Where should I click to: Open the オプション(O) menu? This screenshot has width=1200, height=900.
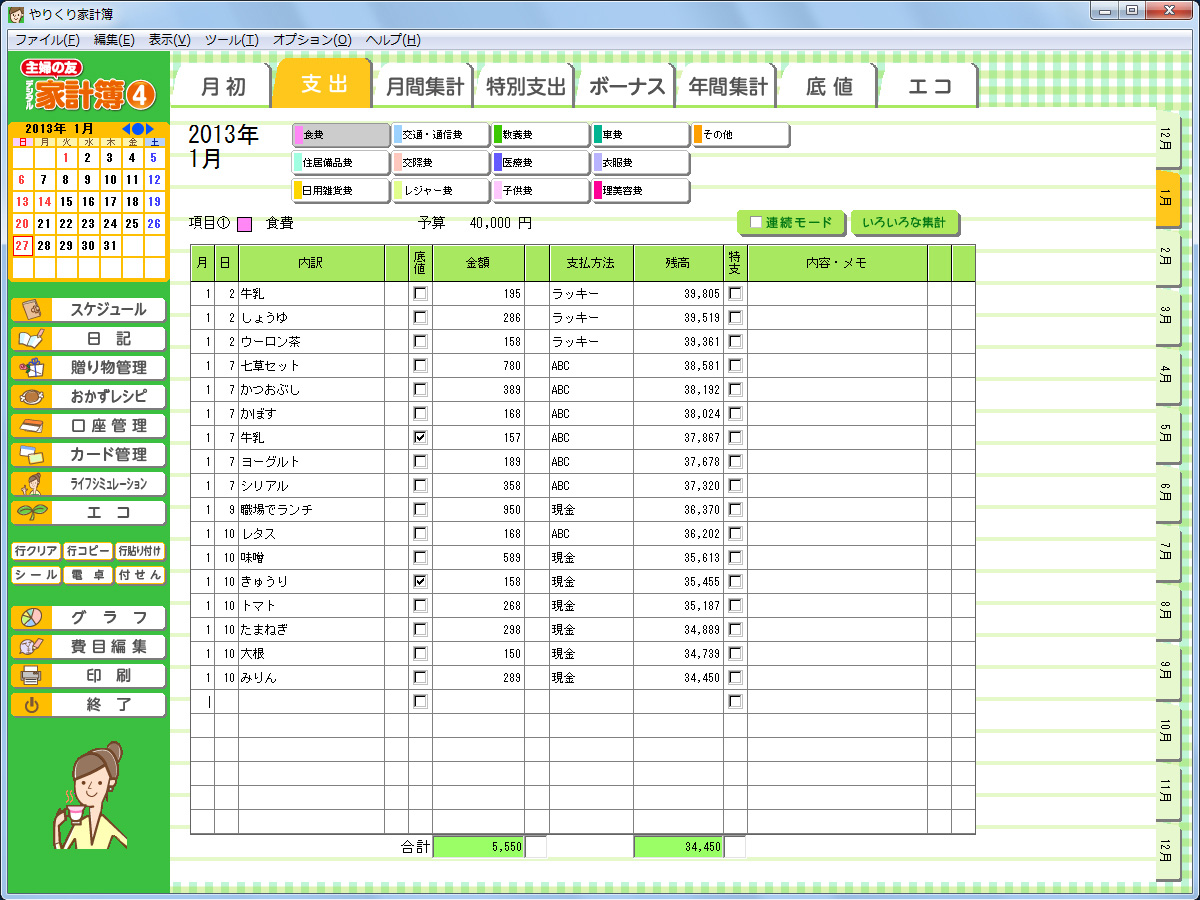(x=312, y=40)
